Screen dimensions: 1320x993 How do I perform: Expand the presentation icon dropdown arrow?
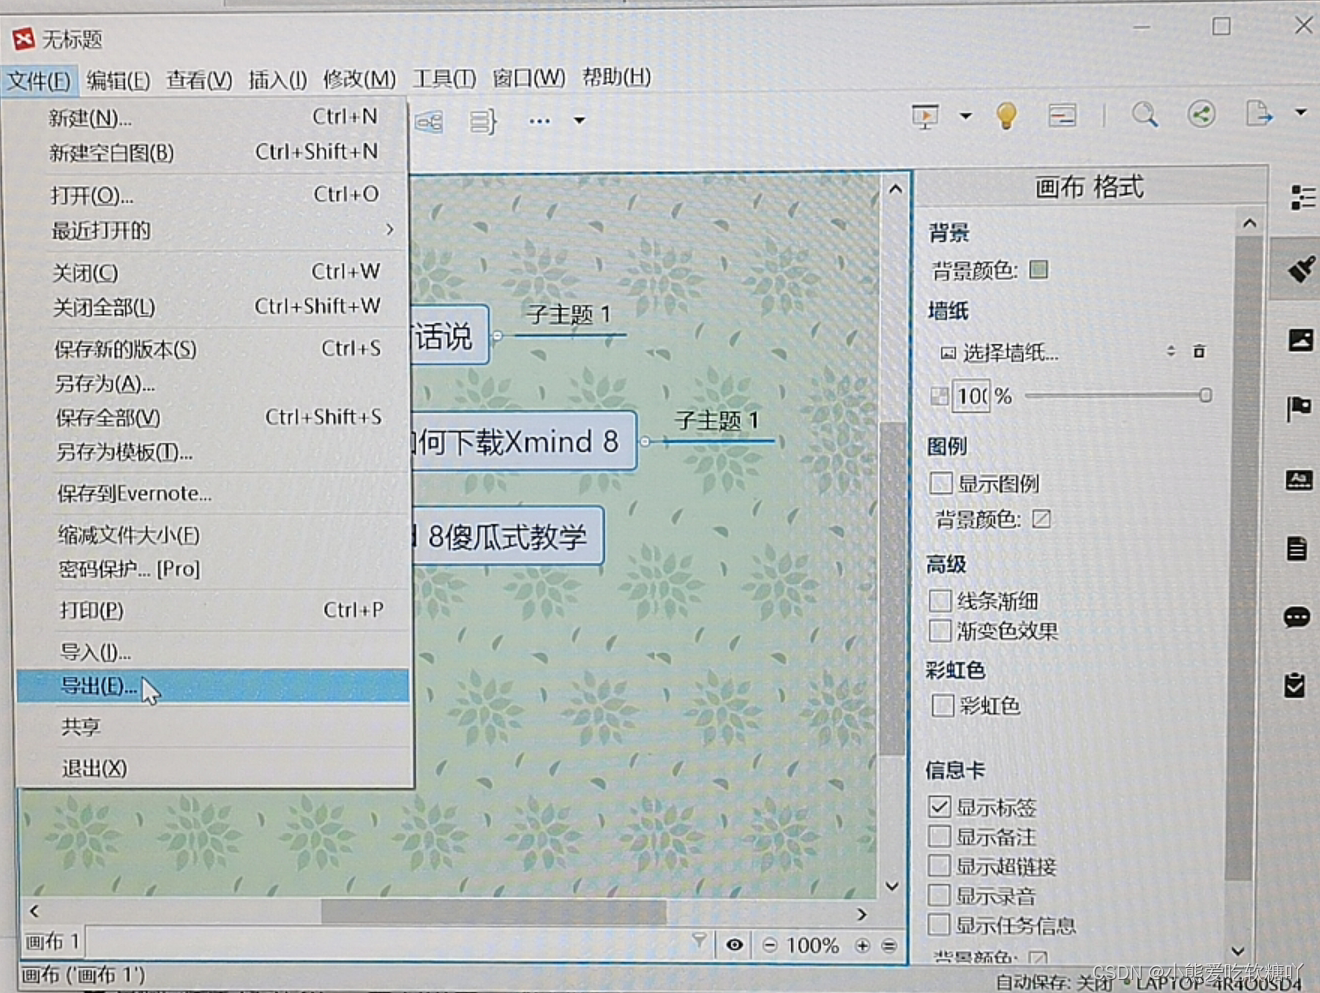click(966, 116)
